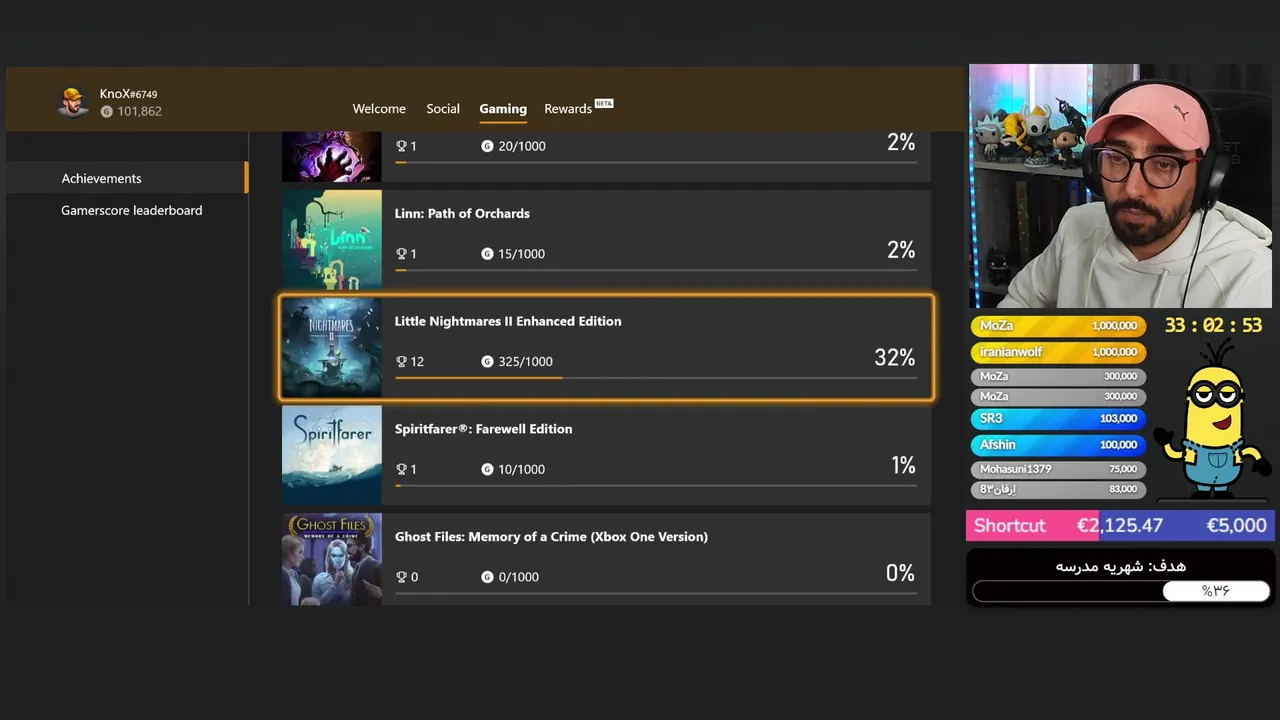
Task: Click the 2% value in Linn row
Action: click(901, 250)
